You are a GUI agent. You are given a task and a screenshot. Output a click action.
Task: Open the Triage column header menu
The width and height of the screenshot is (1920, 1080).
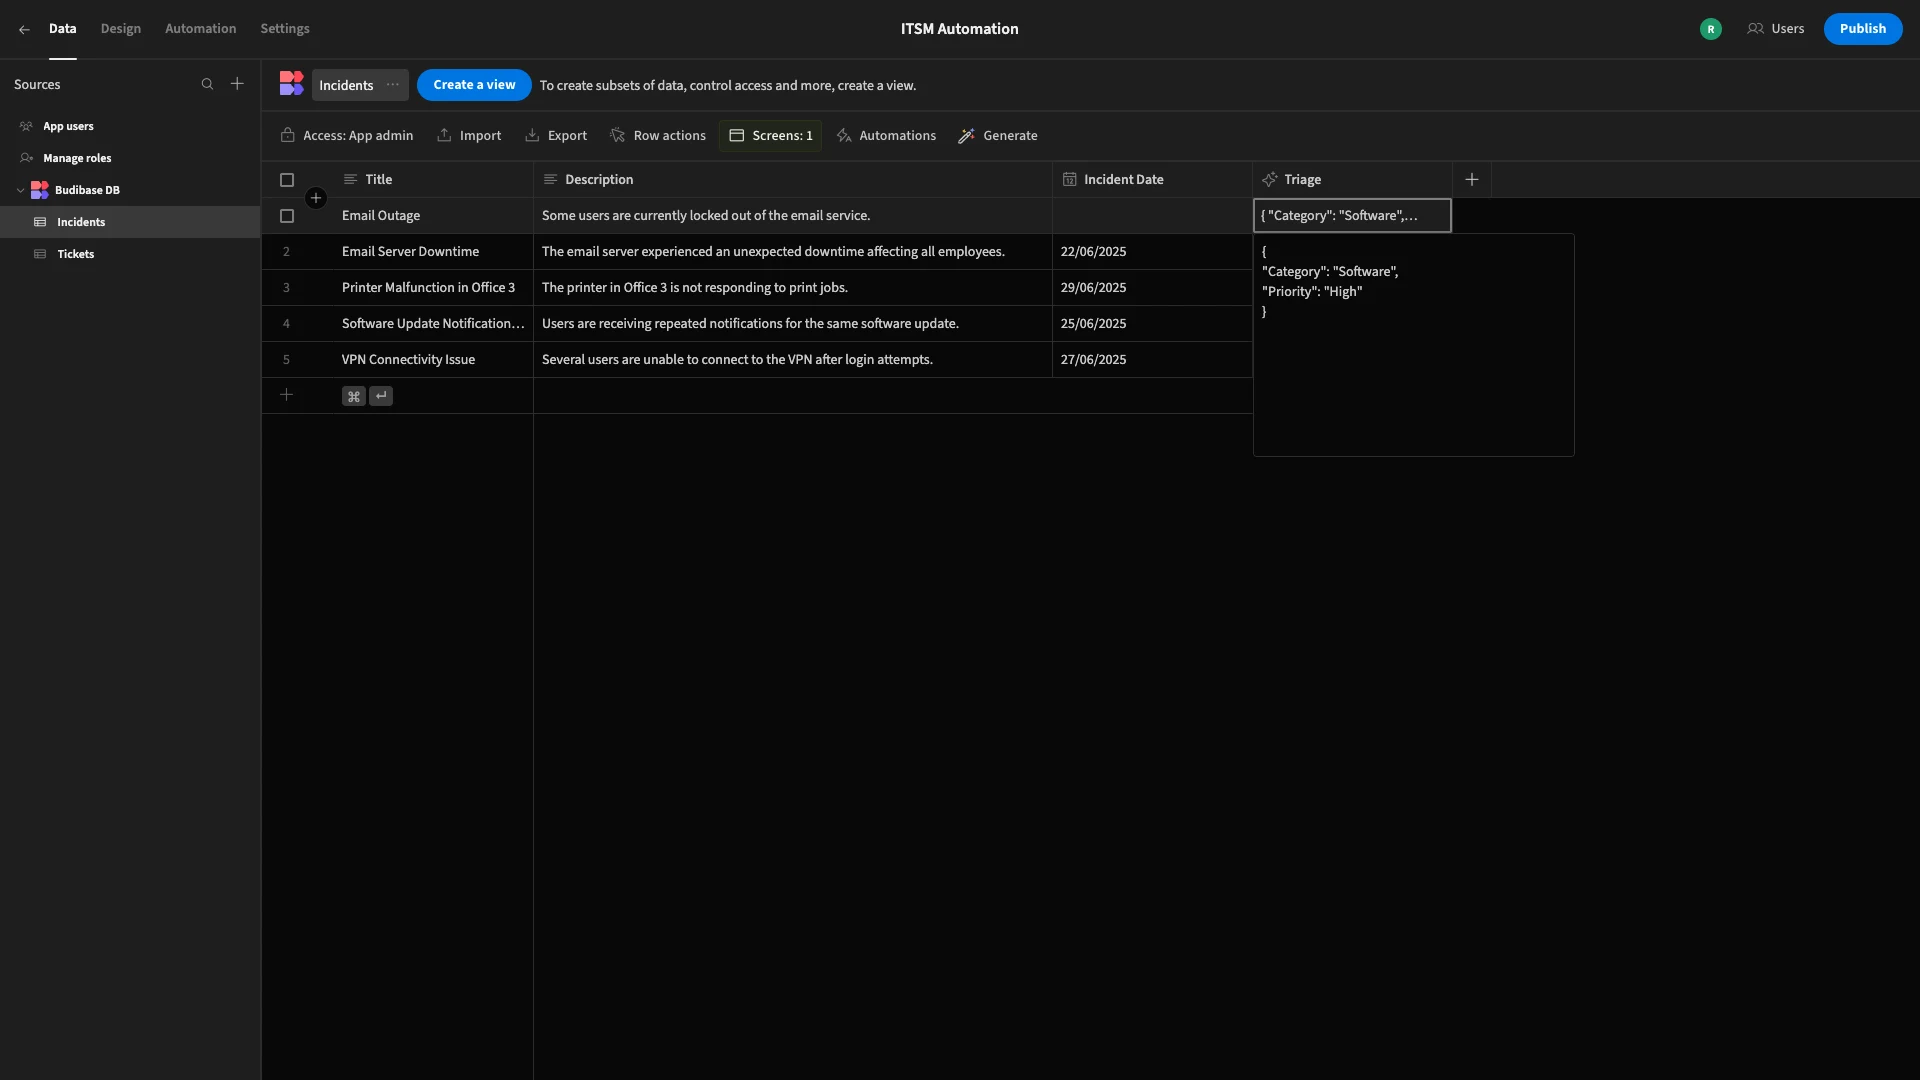[1352, 179]
